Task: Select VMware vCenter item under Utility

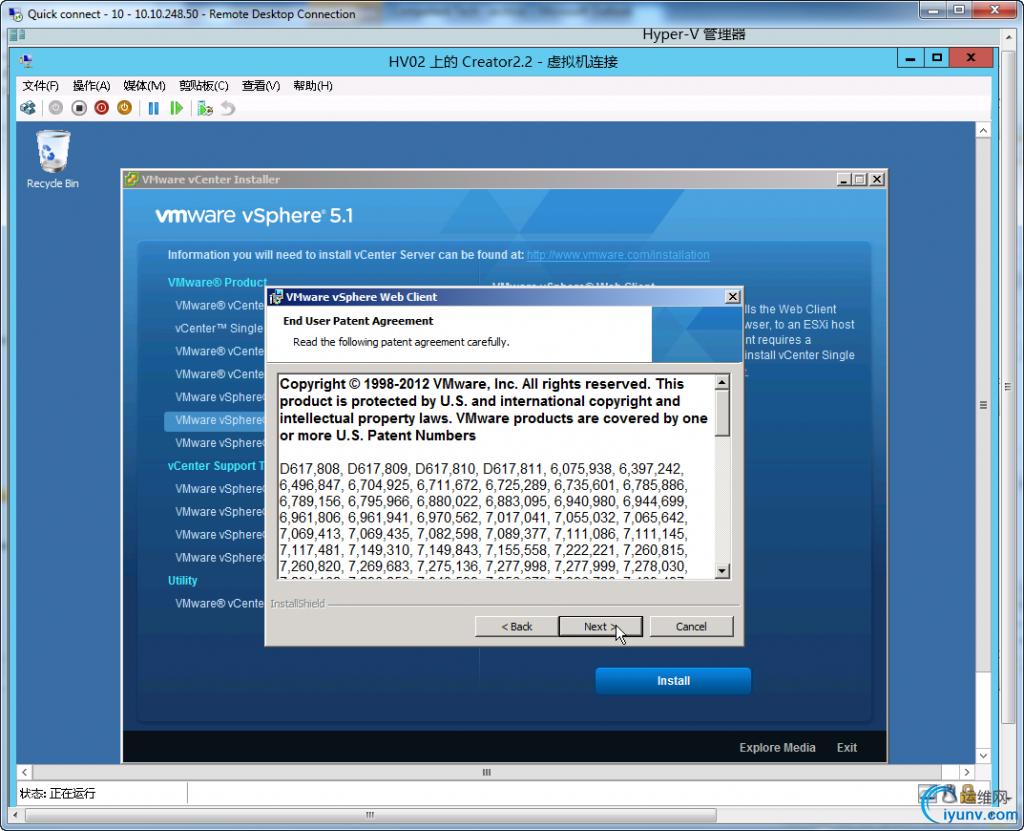Action: (x=219, y=604)
